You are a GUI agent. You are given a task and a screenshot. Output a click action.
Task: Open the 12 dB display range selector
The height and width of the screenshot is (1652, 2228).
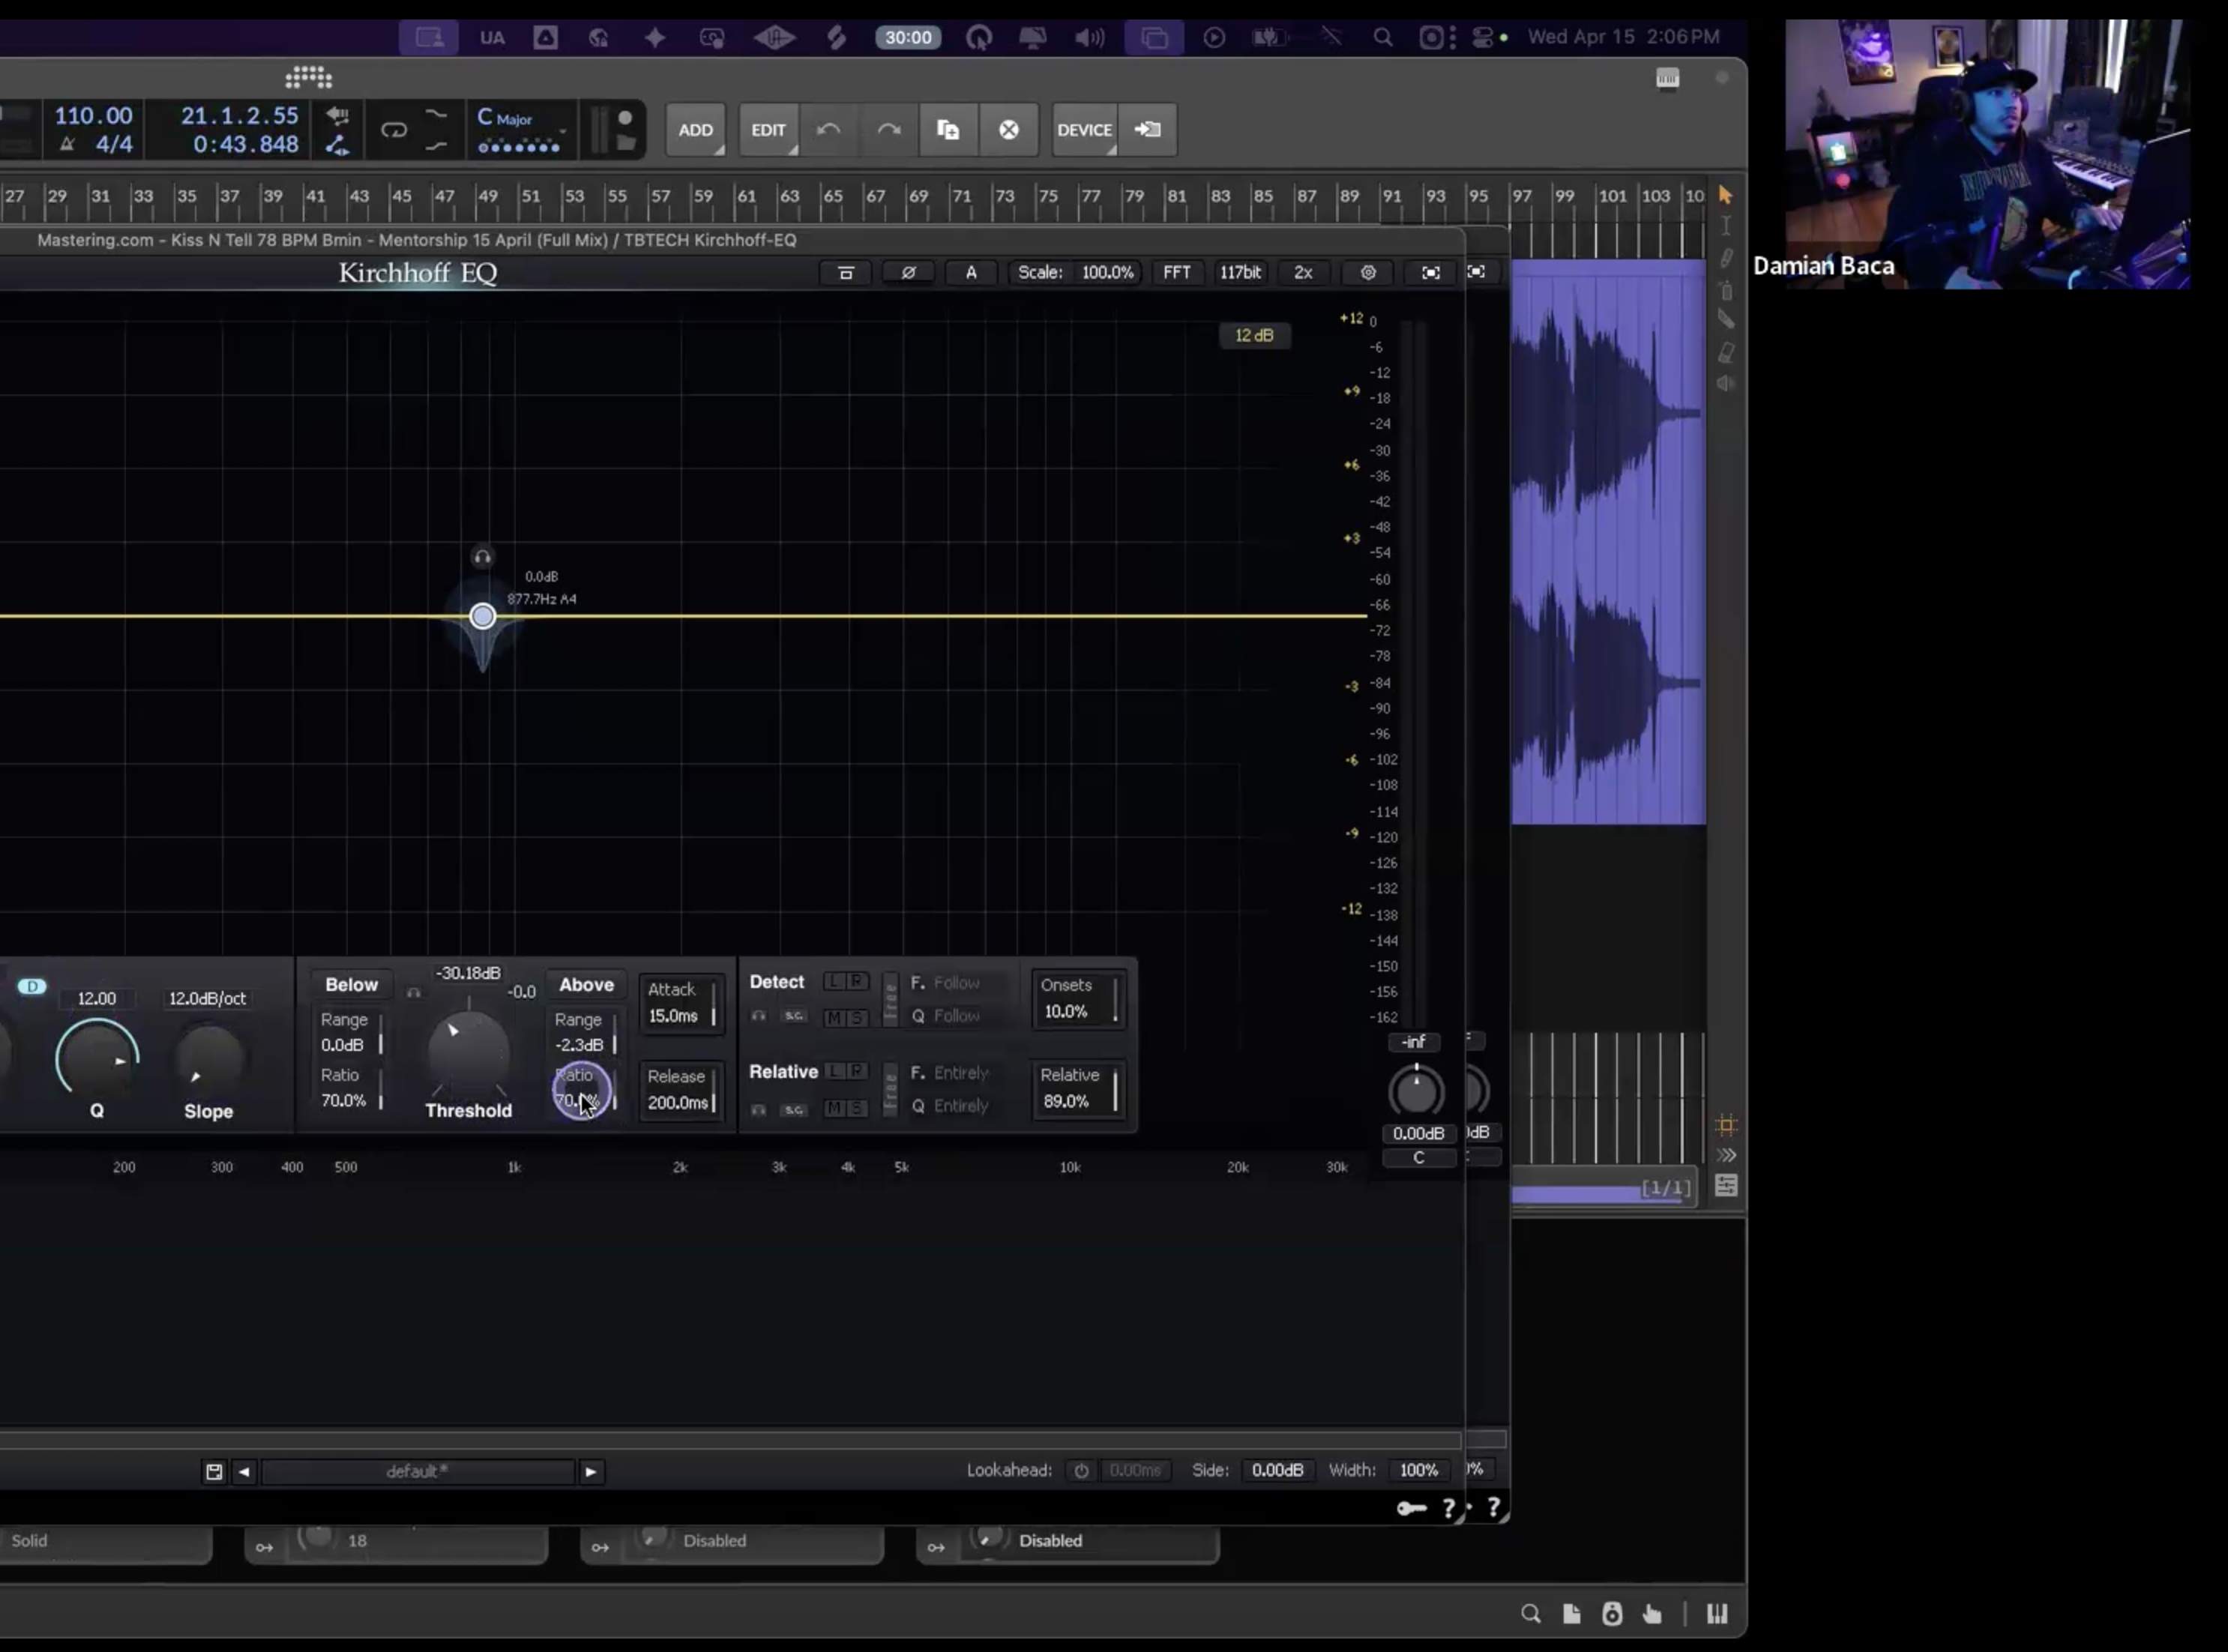click(x=1254, y=335)
